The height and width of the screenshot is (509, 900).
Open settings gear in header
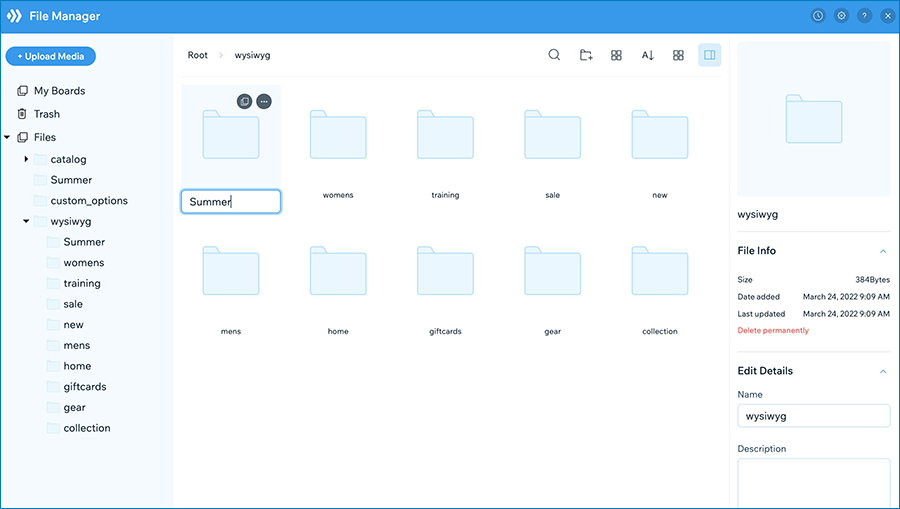pos(841,16)
